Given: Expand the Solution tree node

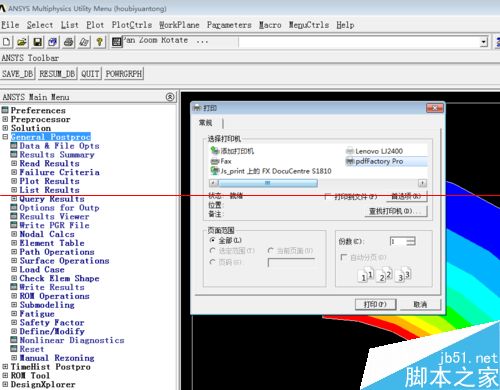Looking at the screenshot, I should coord(5,128).
